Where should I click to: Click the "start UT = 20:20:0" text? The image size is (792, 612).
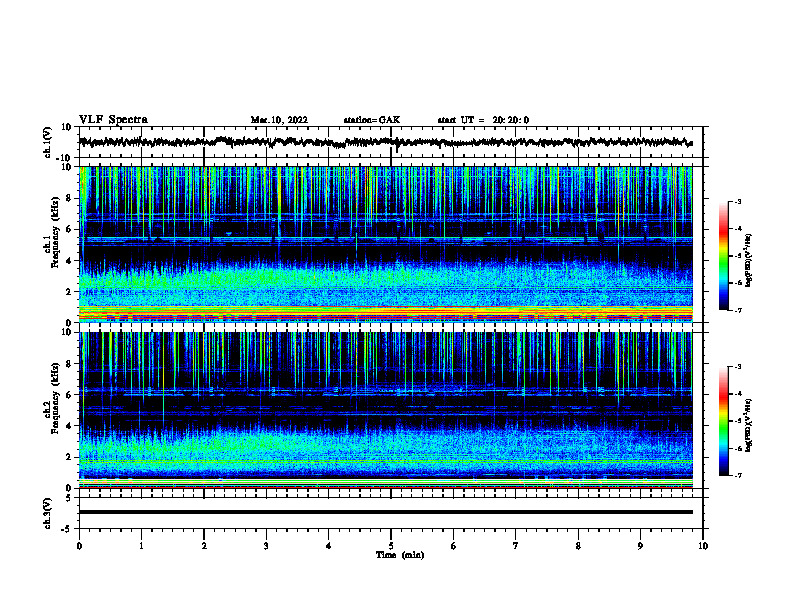483,120
